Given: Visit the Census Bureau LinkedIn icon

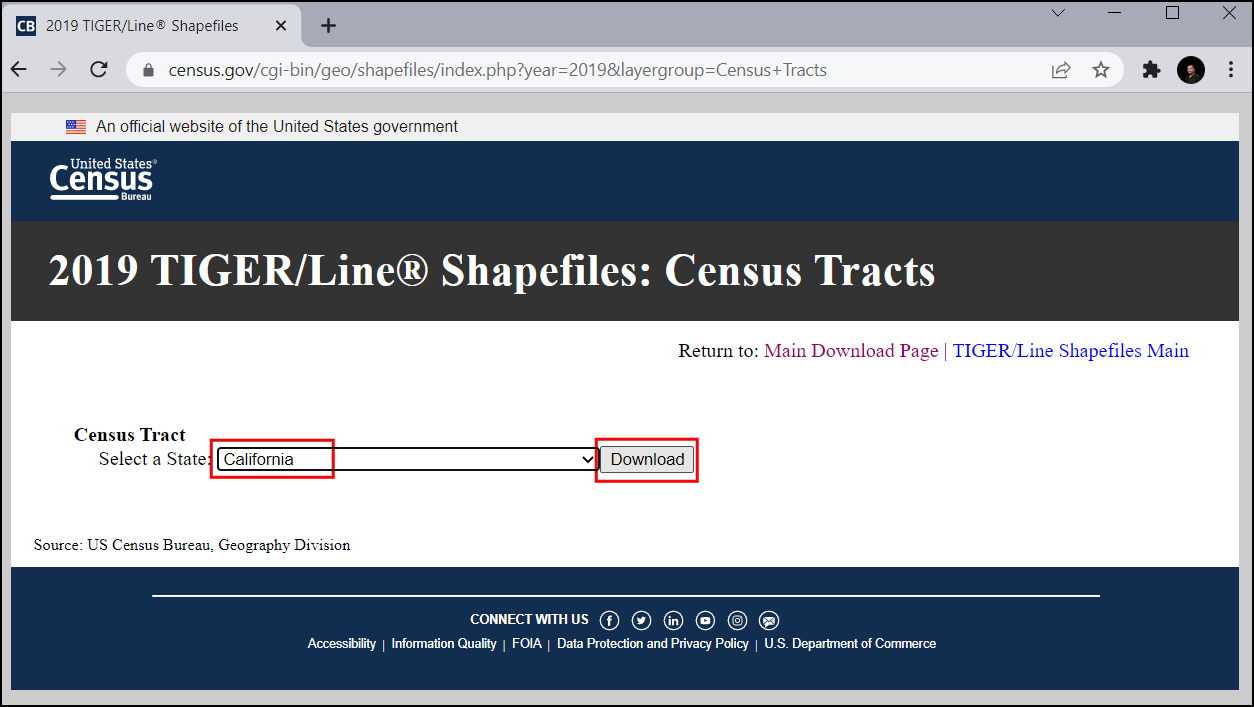Looking at the screenshot, I should [x=673, y=621].
